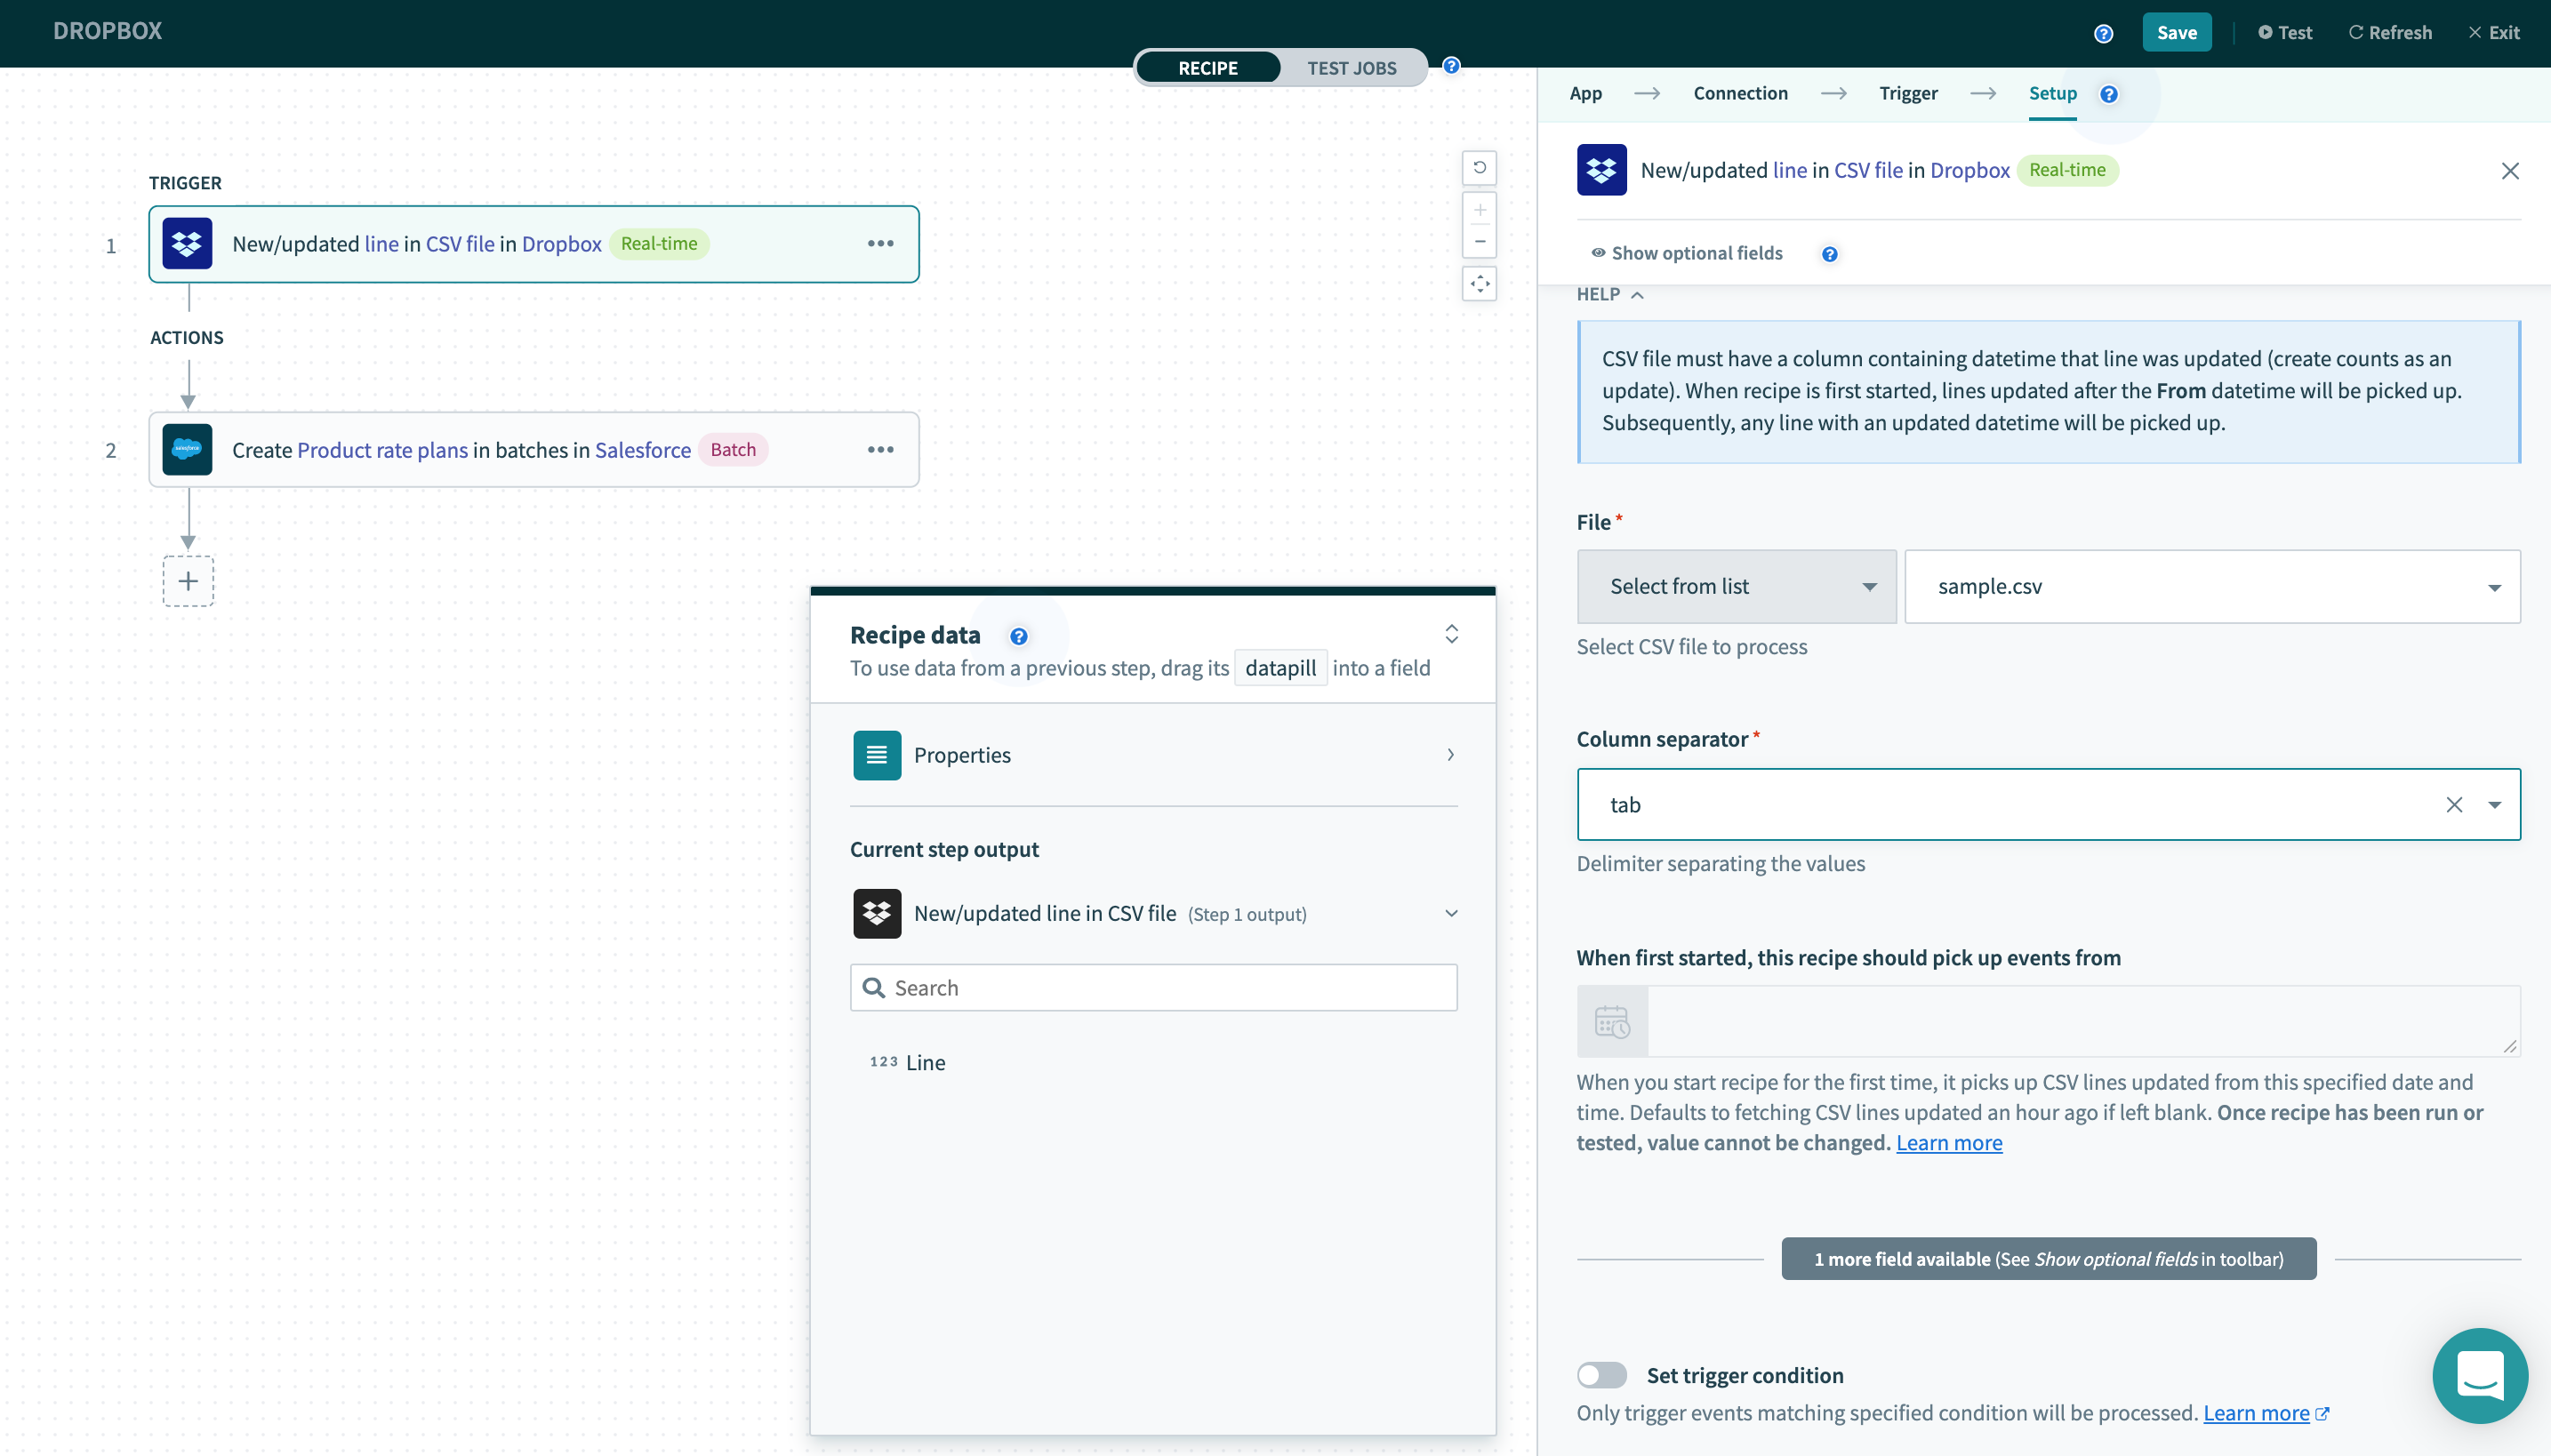Open the chat support bubble
The width and height of the screenshot is (2551, 1456).
click(2479, 1376)
